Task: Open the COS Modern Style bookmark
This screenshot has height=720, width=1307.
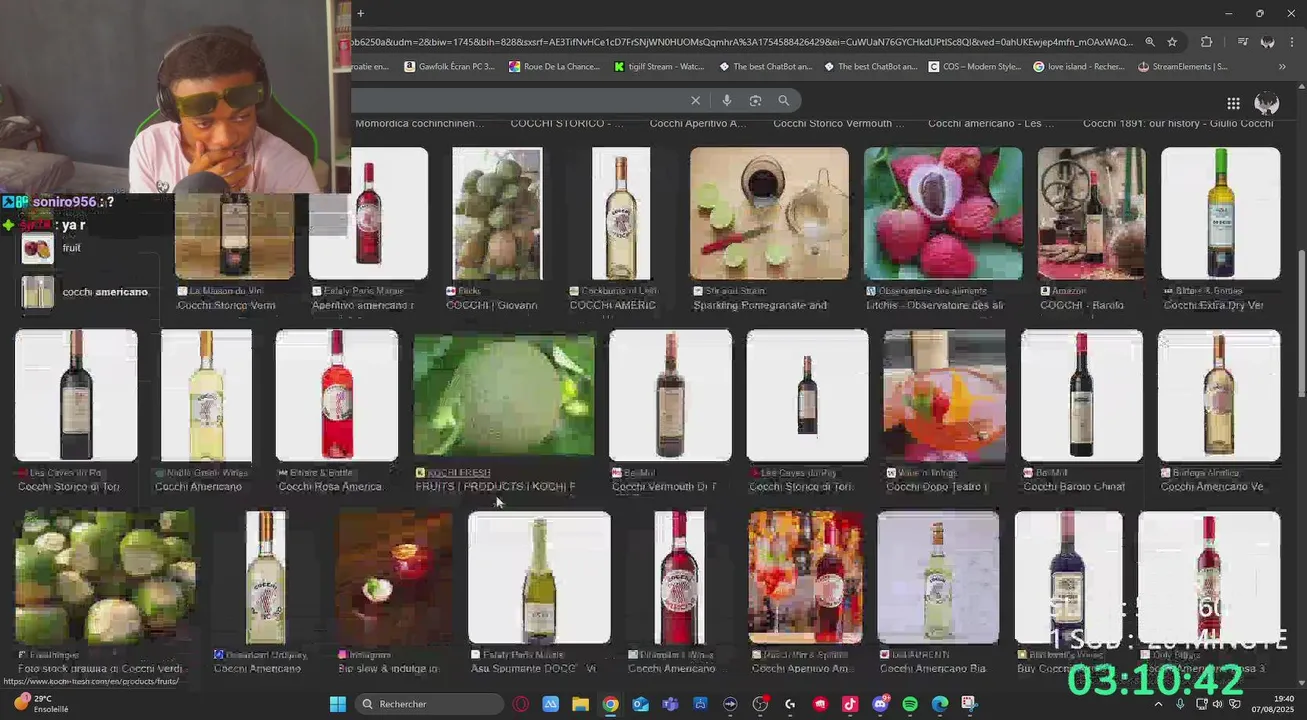Action: point(975,67)
